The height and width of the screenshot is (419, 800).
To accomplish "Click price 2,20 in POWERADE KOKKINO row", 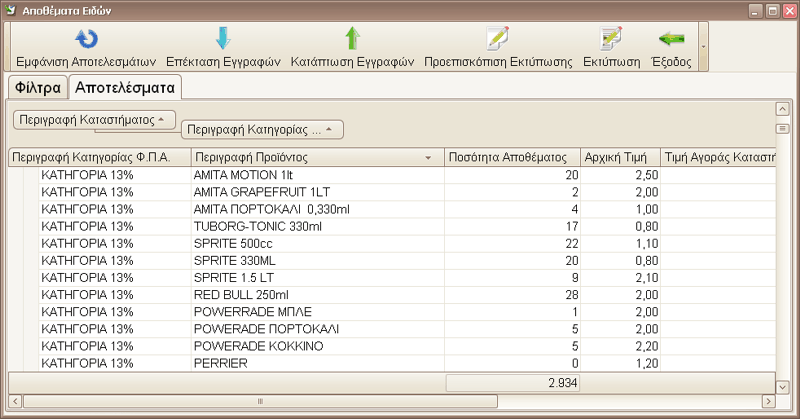I will 620,346.
